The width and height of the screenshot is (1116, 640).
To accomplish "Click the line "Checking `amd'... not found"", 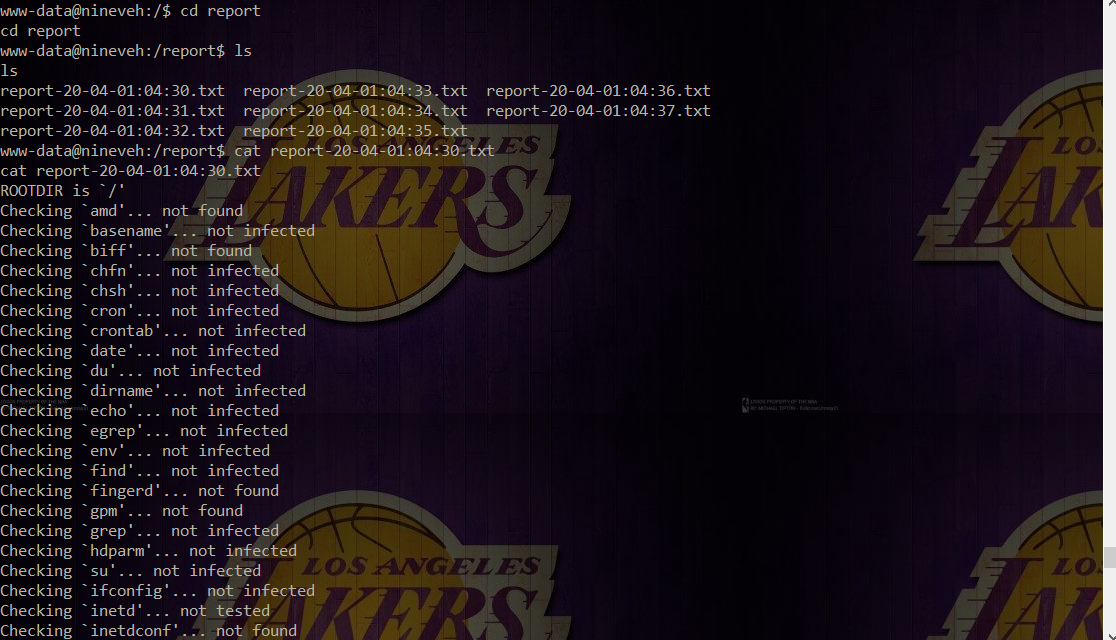I will tap(122, 211).
